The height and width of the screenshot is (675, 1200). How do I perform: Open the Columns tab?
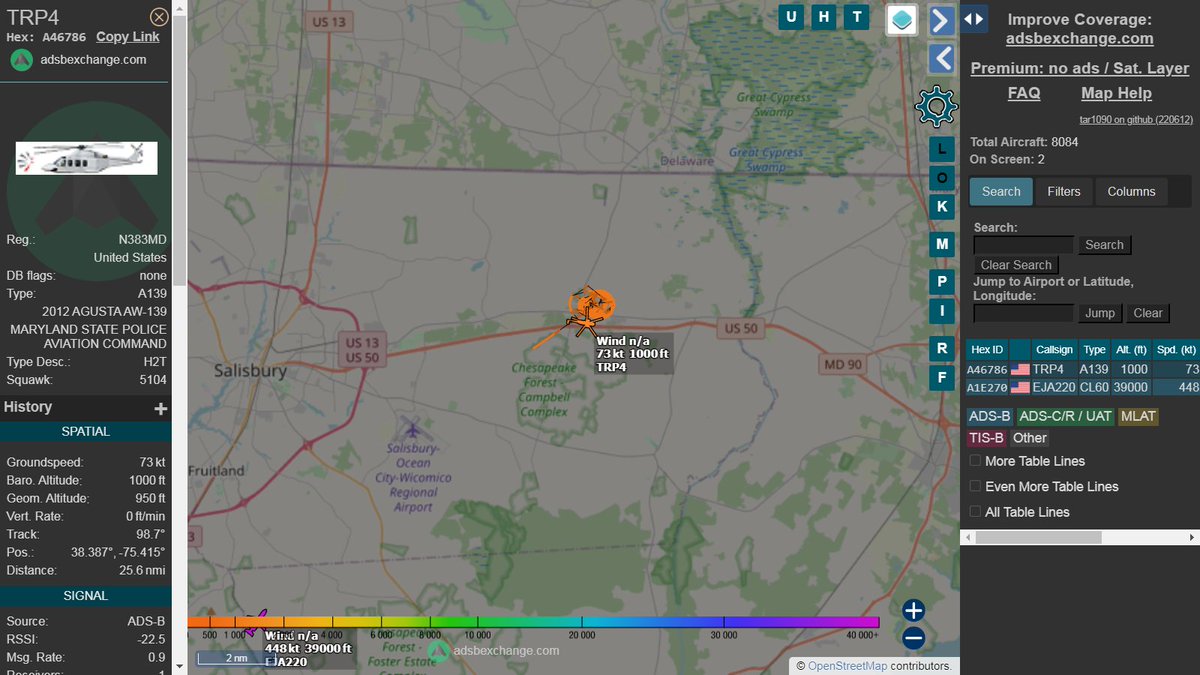point(1131,191)
